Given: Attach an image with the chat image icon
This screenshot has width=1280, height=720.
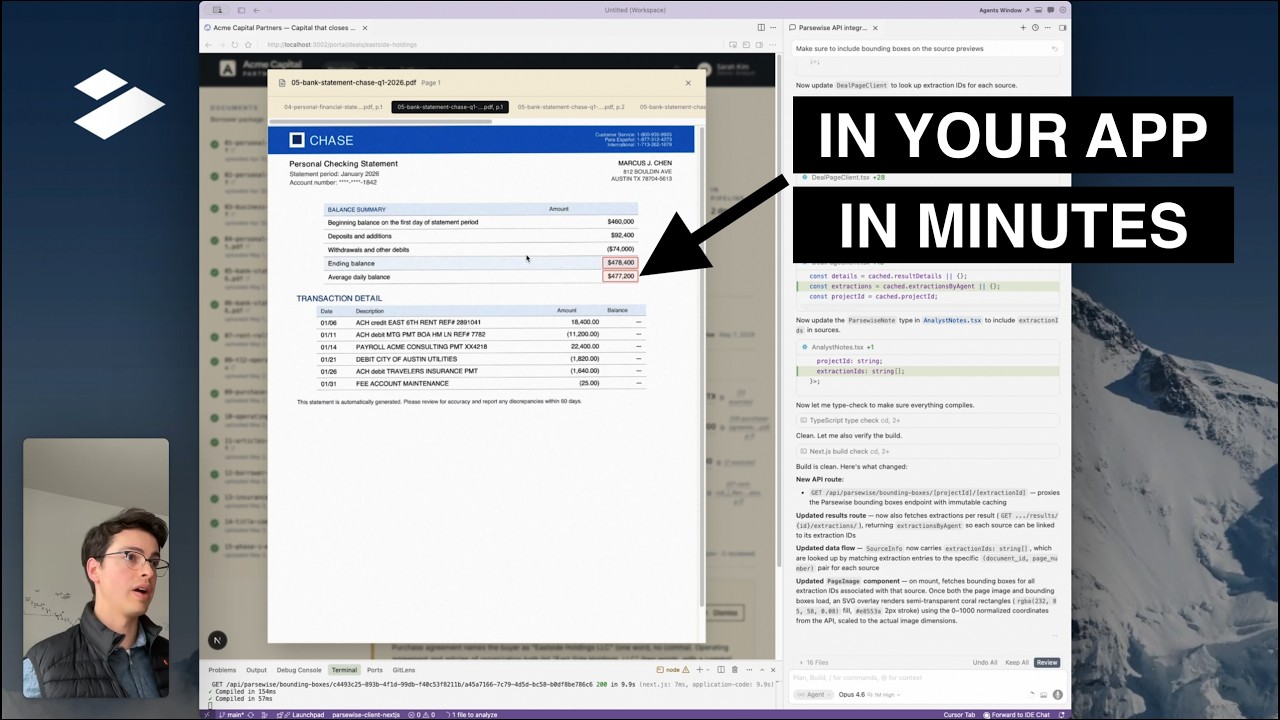Looking at the screenshot, I should (x=1044, y=694).
